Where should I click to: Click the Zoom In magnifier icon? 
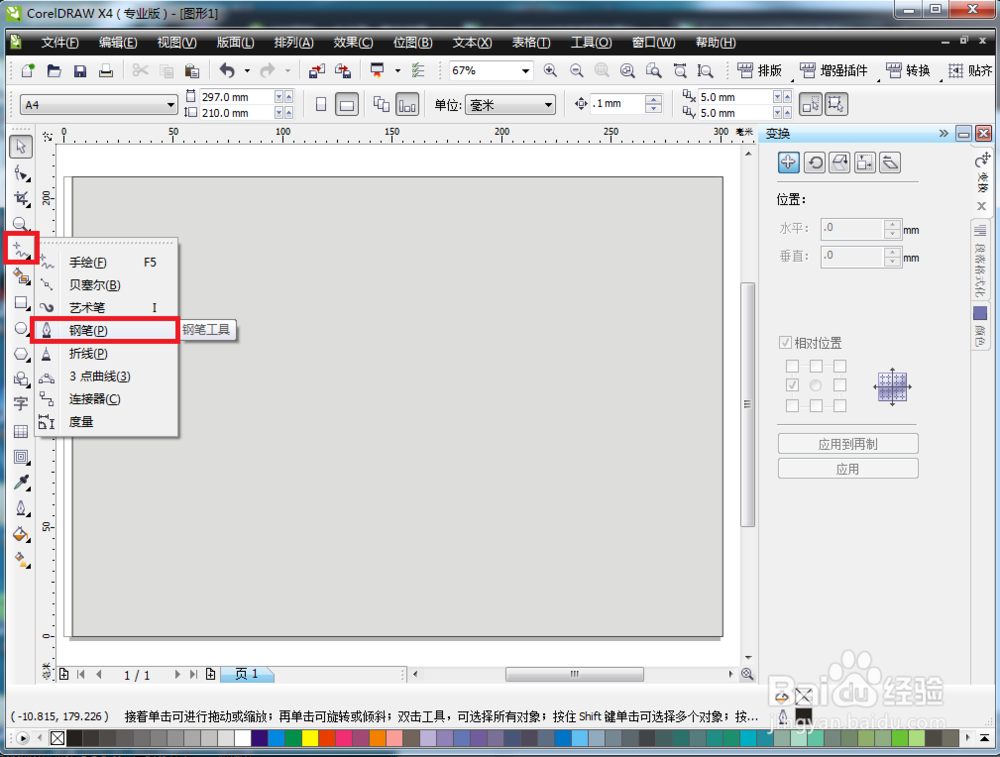(x=550, y=70)
